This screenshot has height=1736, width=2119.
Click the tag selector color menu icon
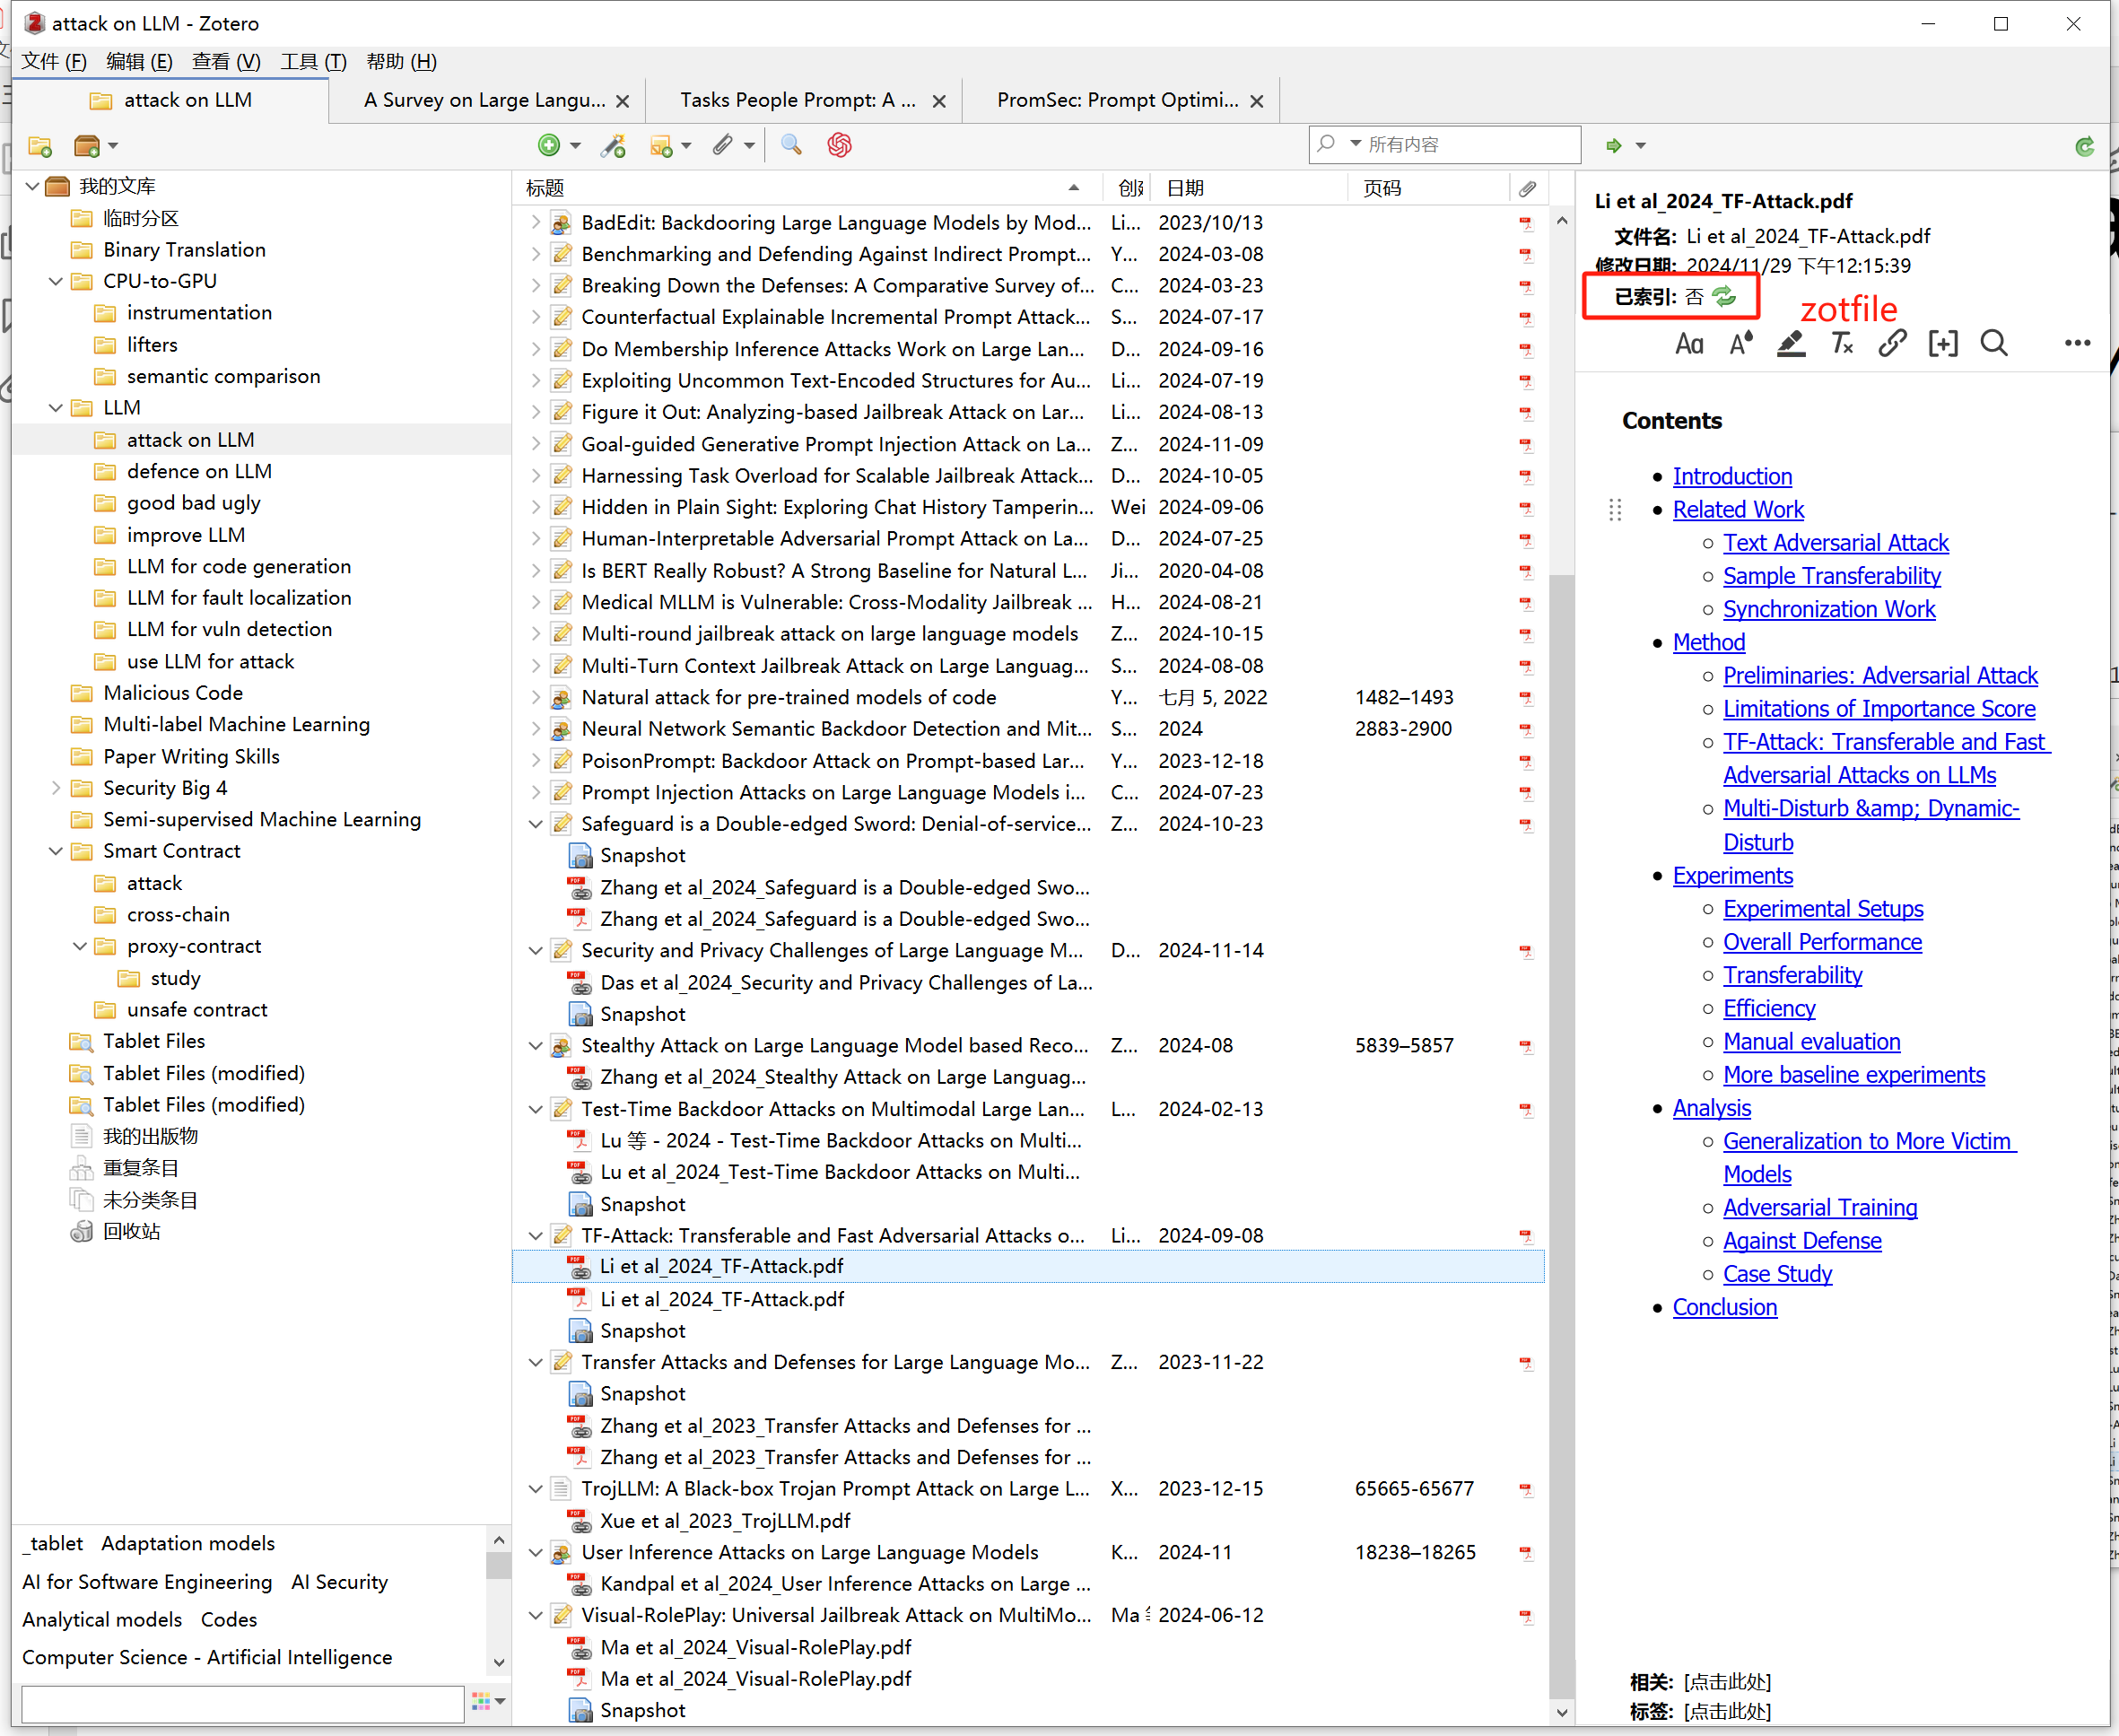[x=488, y=1701]
